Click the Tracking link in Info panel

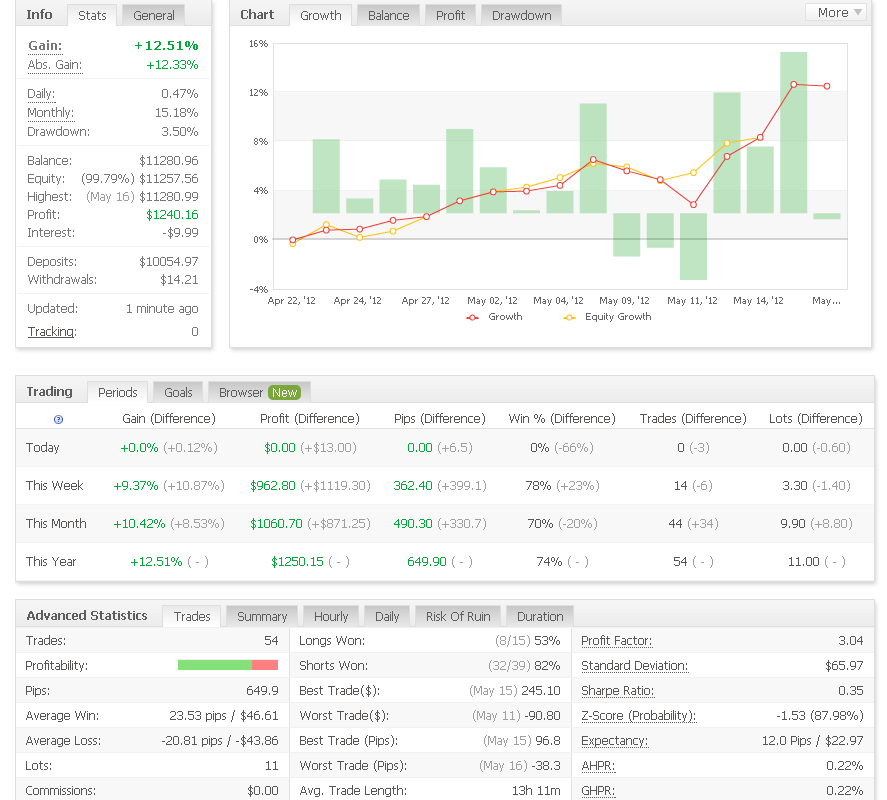click(x=51, y=332)
